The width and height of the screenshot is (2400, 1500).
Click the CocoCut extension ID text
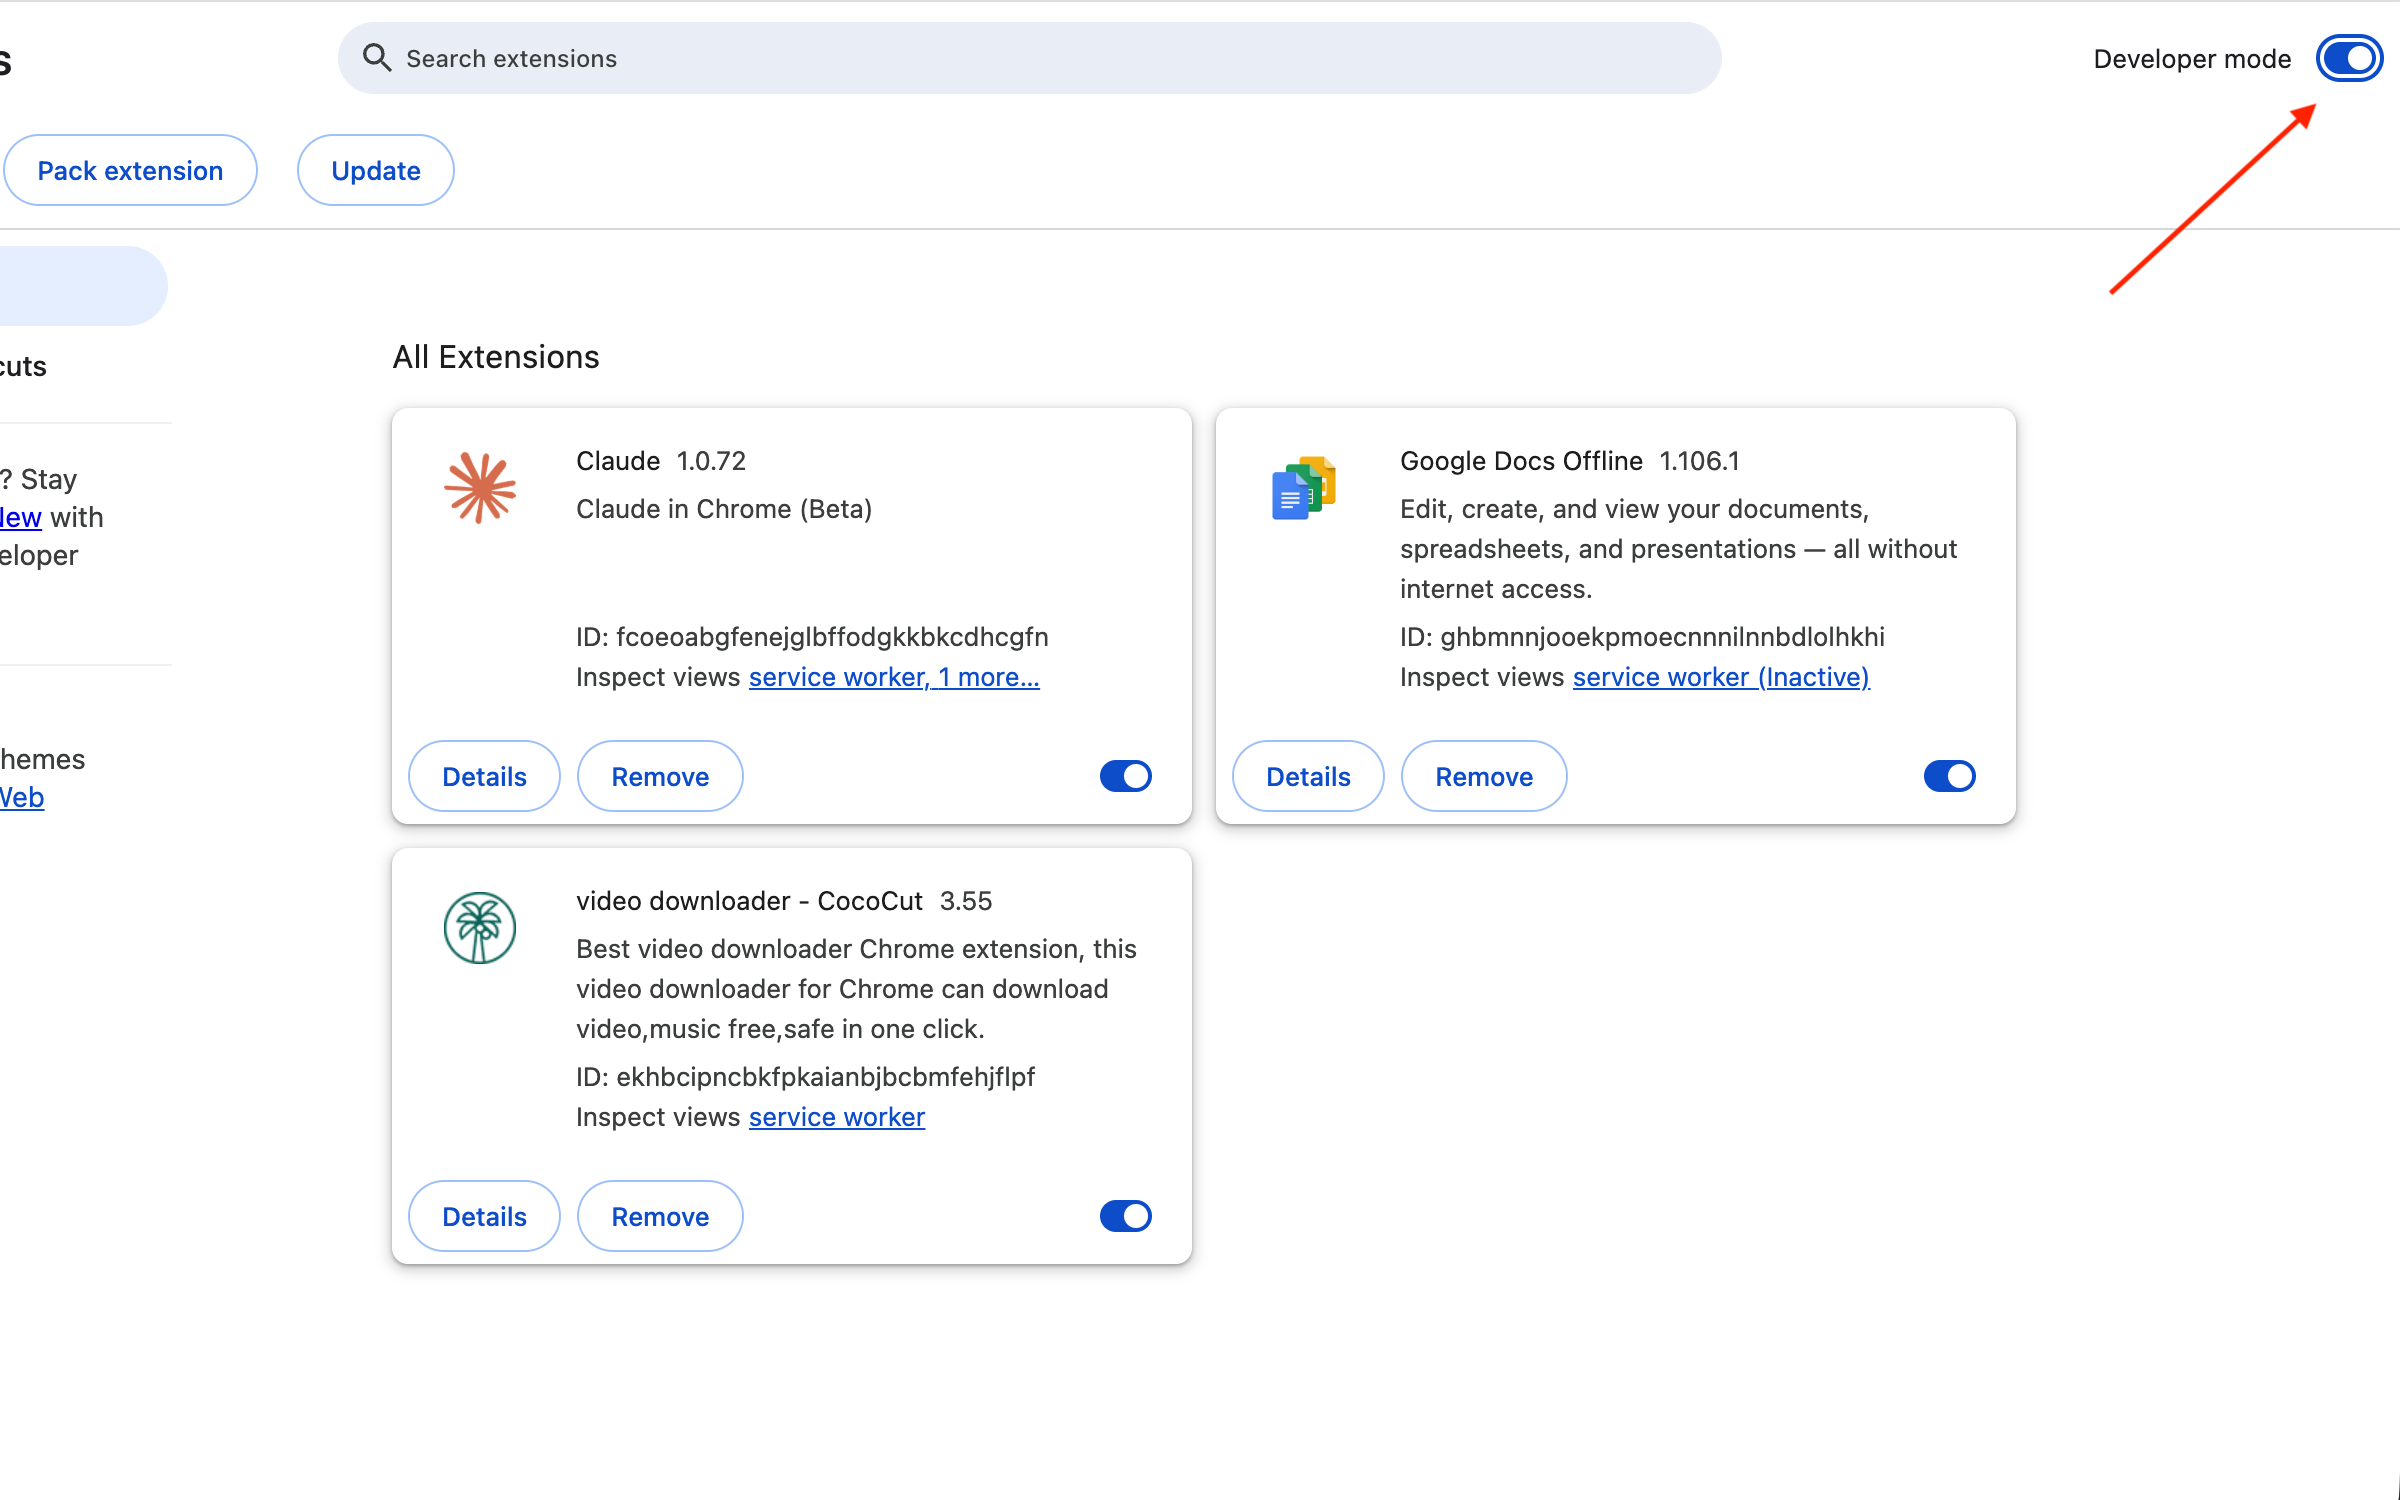(805, 1077)
